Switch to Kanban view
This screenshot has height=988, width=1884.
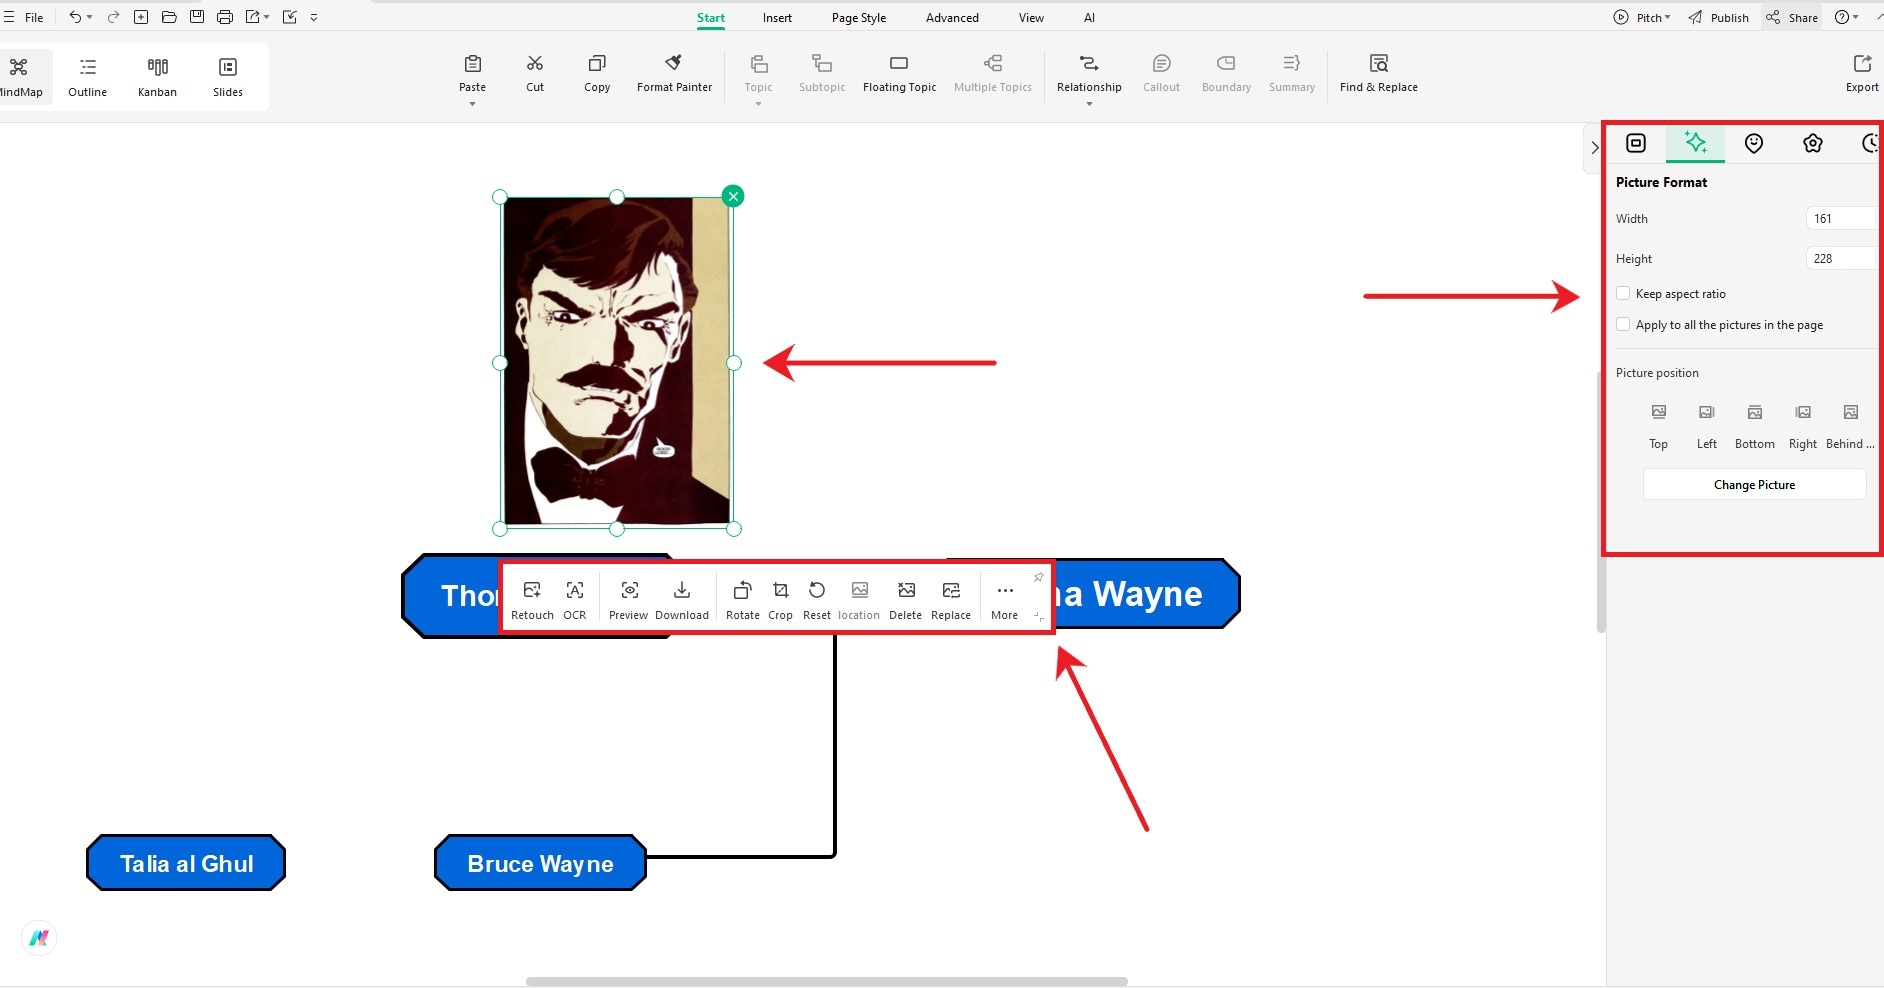point(157,77)
